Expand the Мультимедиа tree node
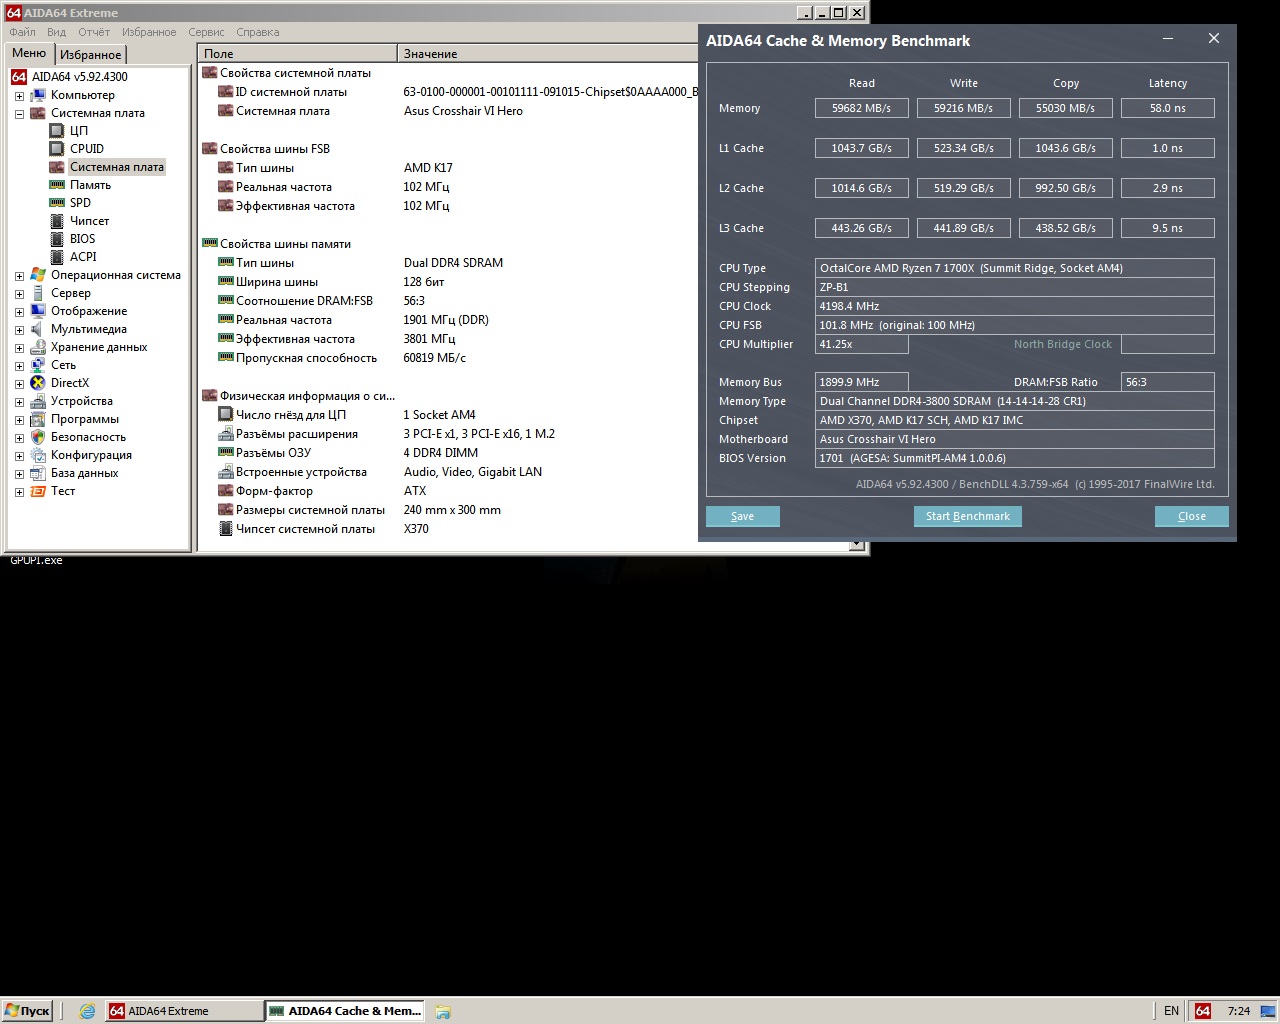1280x1024 pixels. [x=19, y=330]
